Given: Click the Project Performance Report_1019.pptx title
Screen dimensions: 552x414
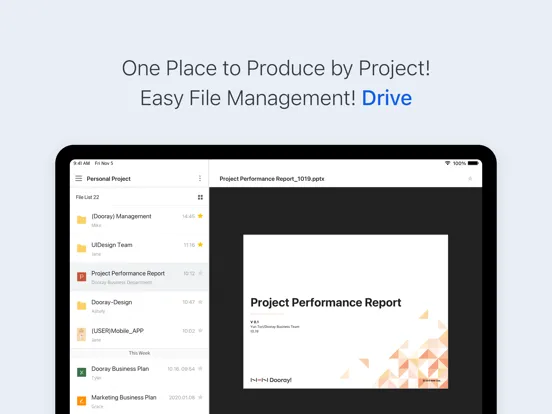Looking at the screenshot, I should [272, 179].
